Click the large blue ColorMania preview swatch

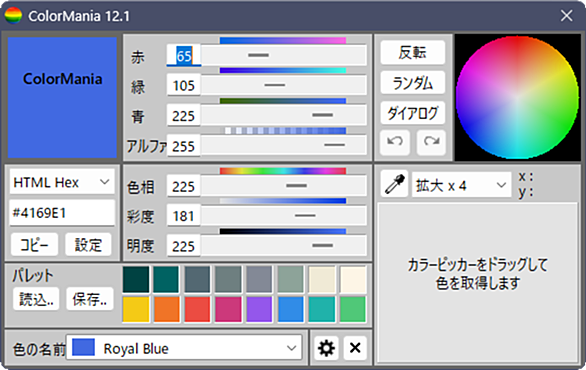(62, 98)
